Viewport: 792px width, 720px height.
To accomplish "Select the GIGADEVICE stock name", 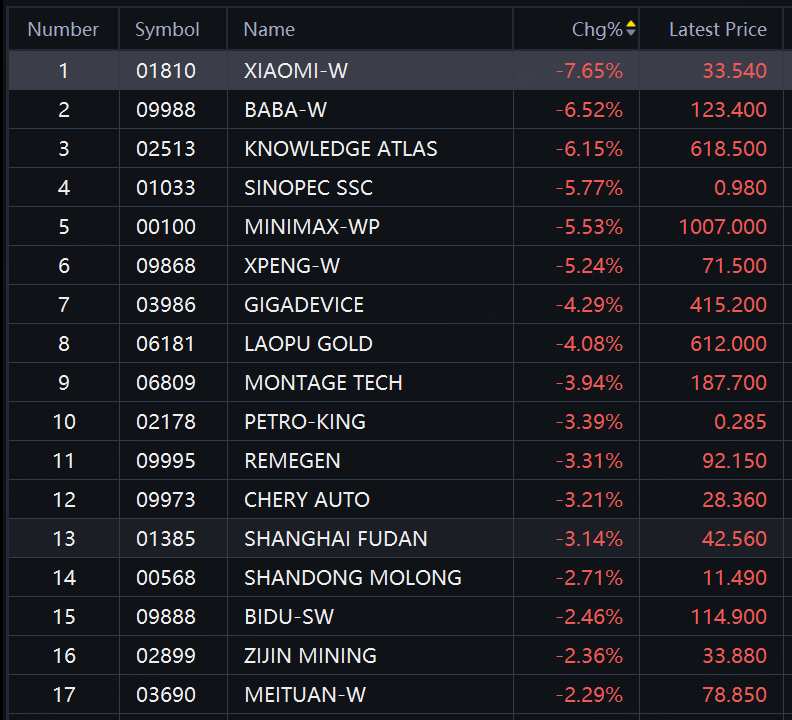I will click(304, 305).
